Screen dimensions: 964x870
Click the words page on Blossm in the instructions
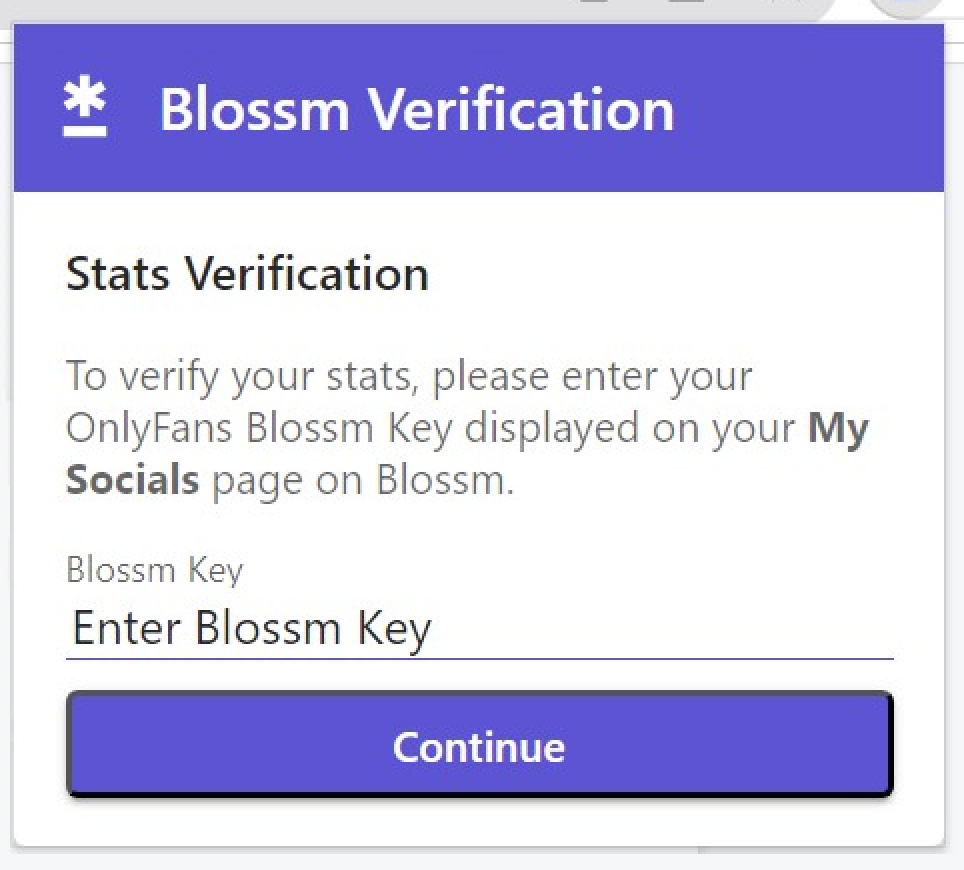click(363, 481)
